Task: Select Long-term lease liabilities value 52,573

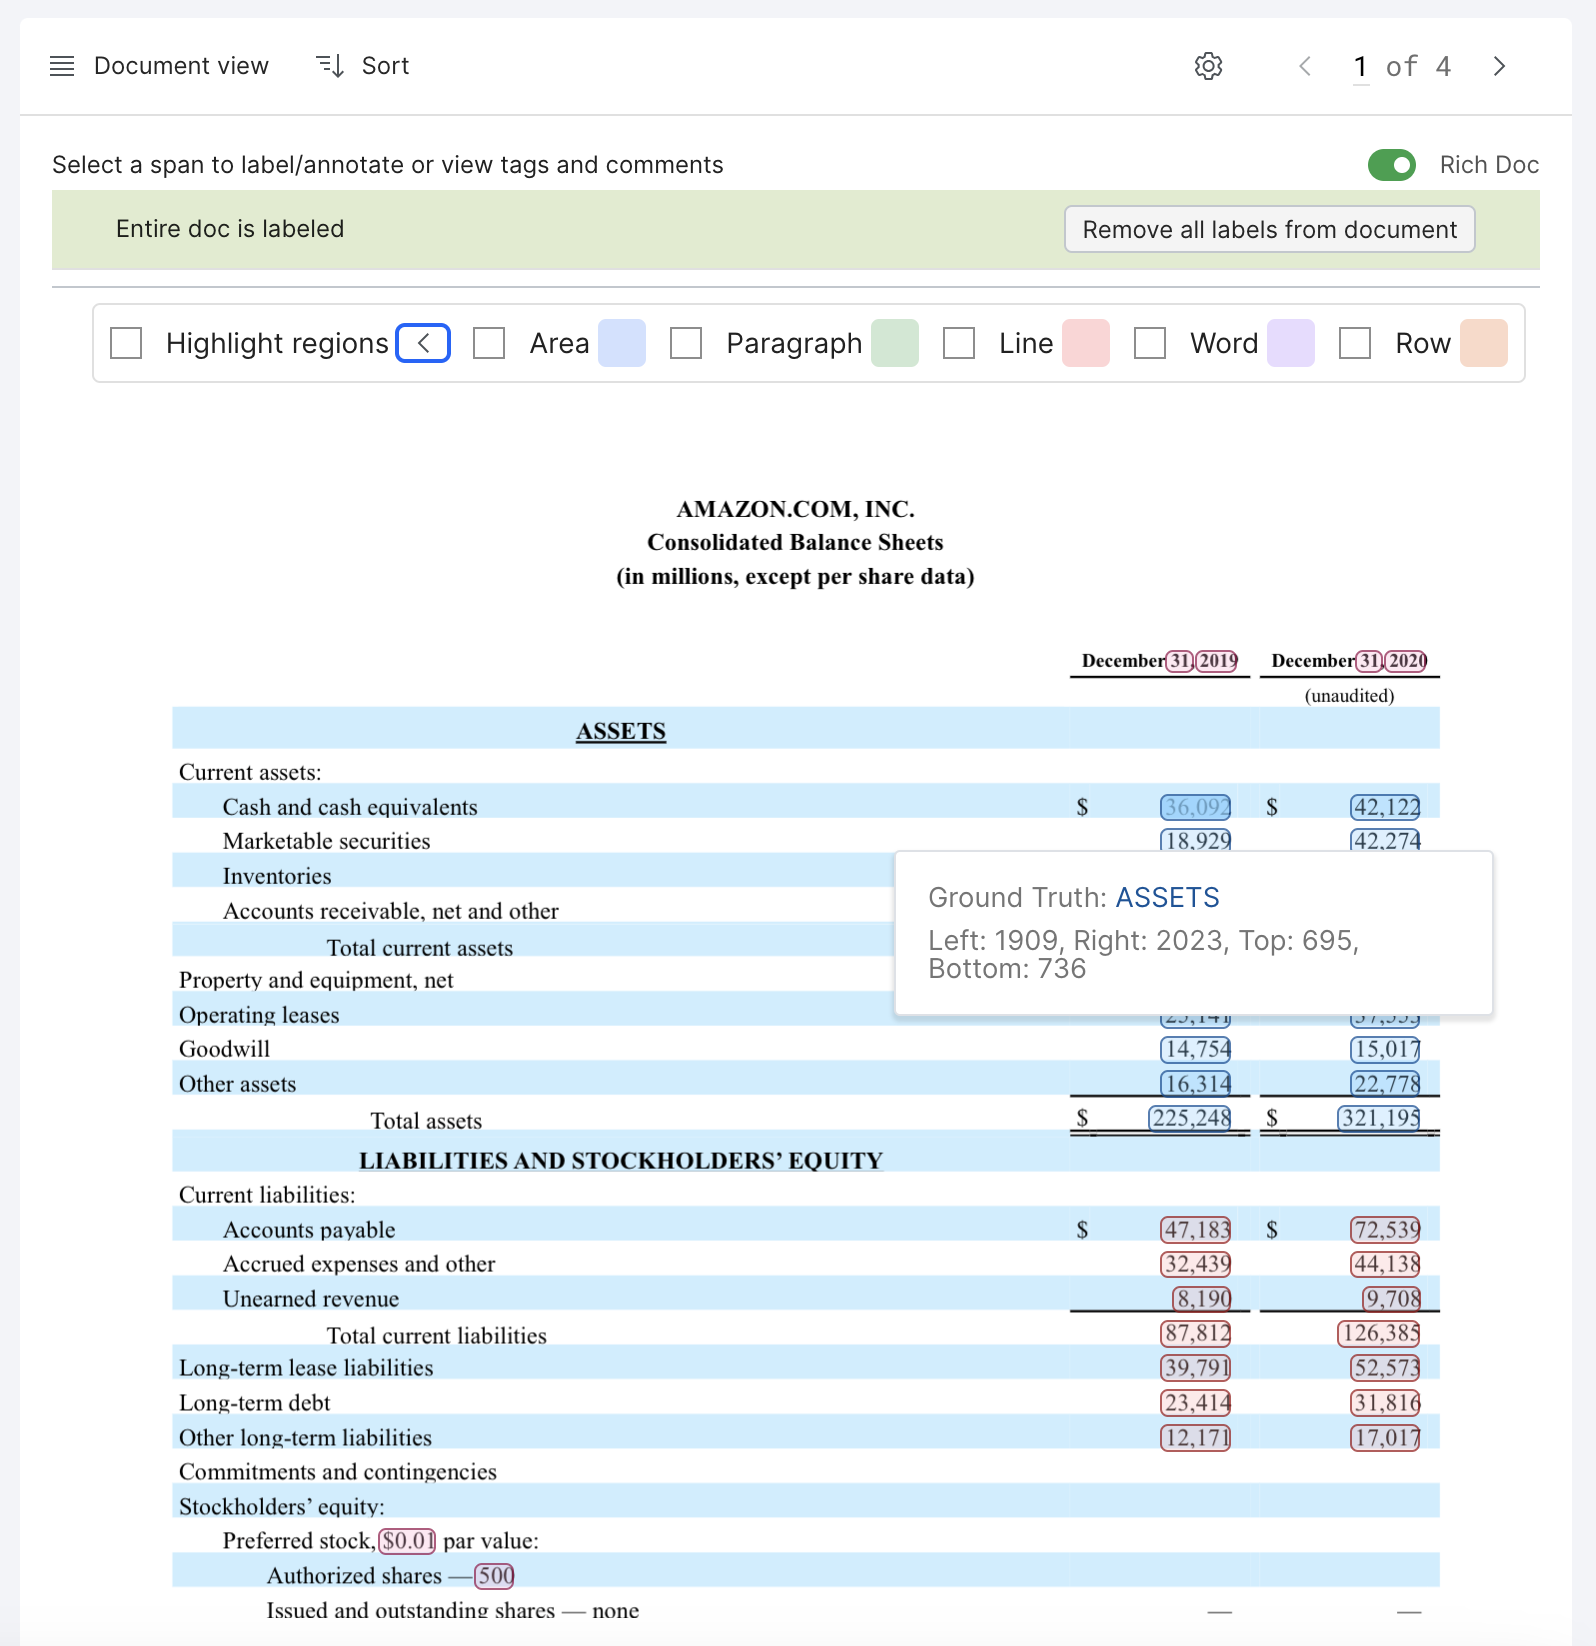Action: [1386, 1368]
